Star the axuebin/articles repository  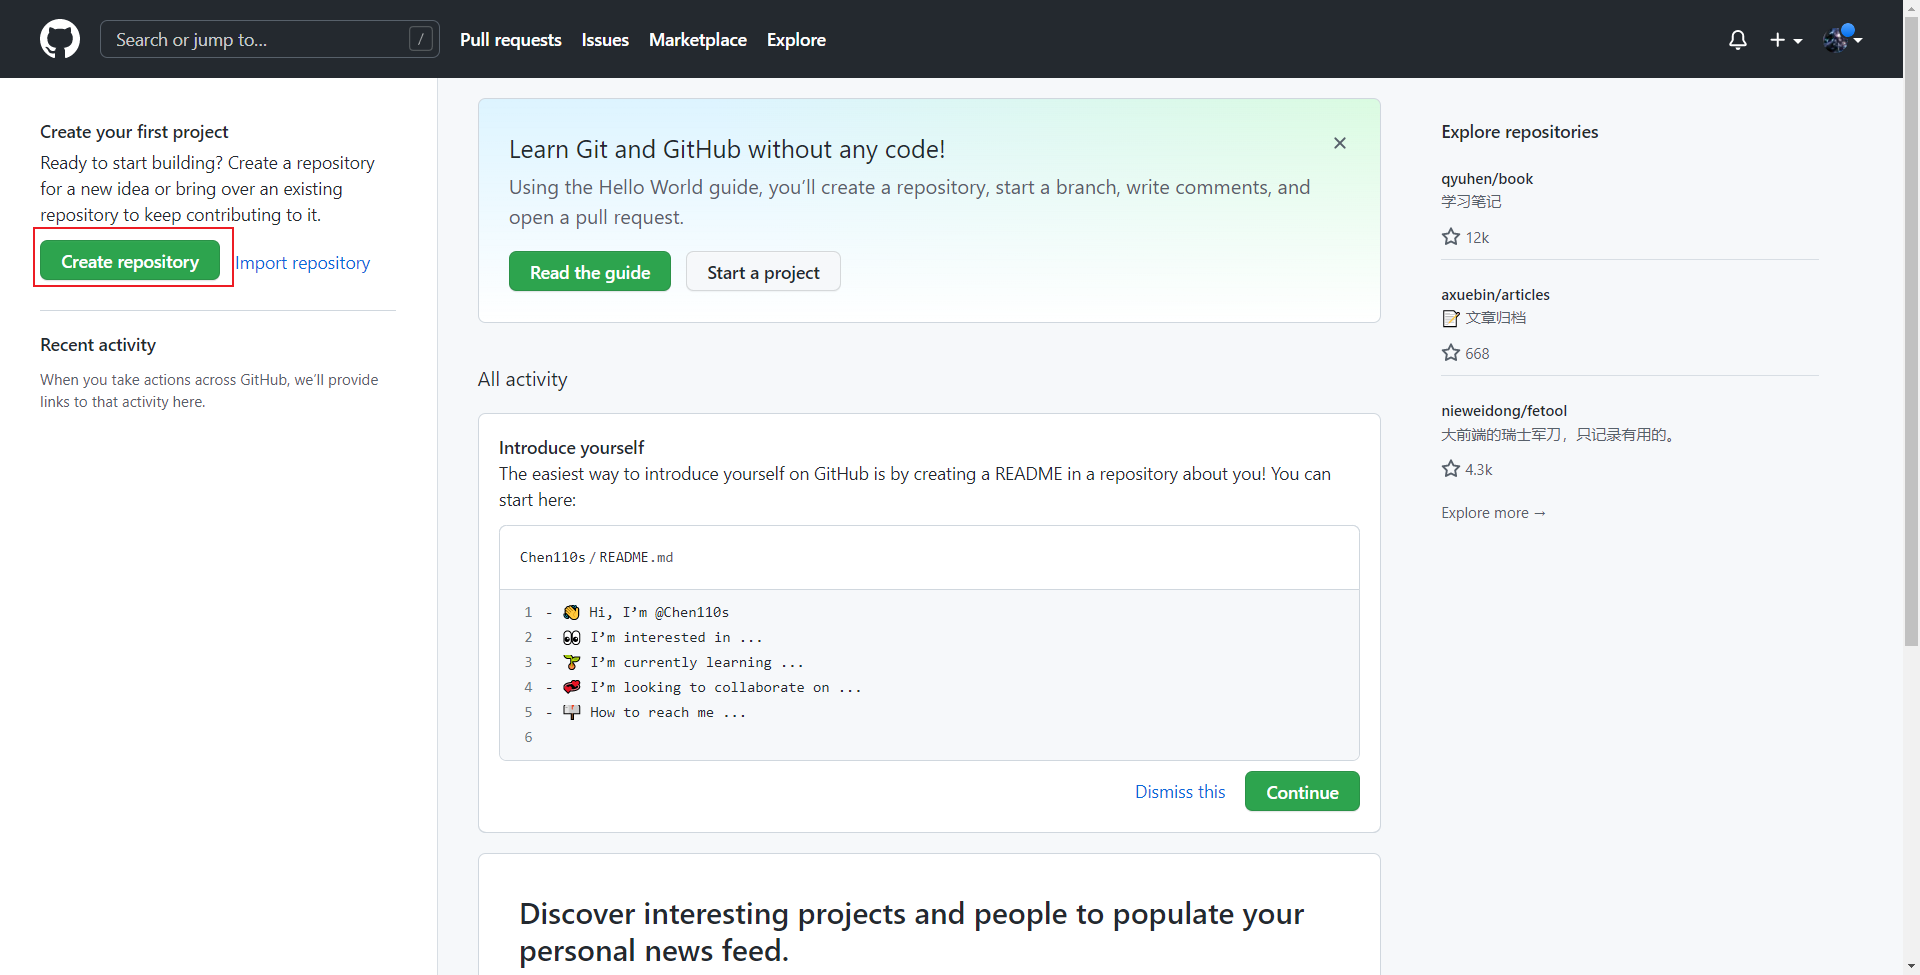(1451, 353)
